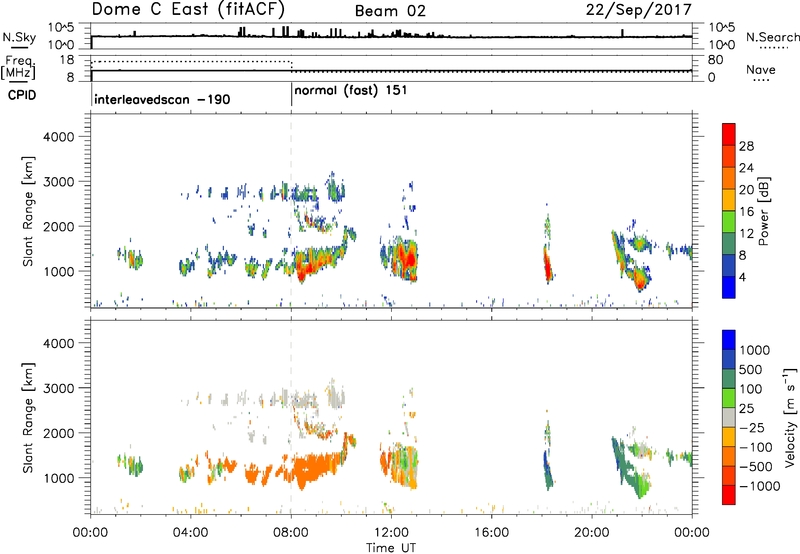
Task: Click the "04:00" time axis label
Action: click(191, 532)
